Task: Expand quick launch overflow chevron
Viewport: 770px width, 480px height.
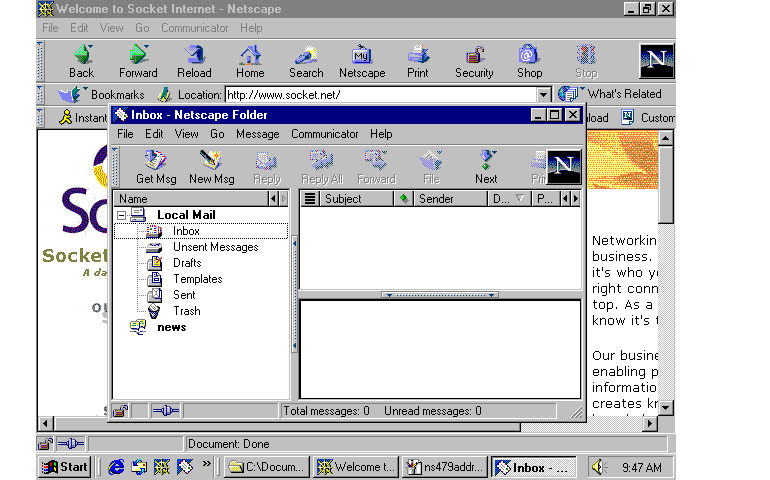Action: click(x=206, y=464)
